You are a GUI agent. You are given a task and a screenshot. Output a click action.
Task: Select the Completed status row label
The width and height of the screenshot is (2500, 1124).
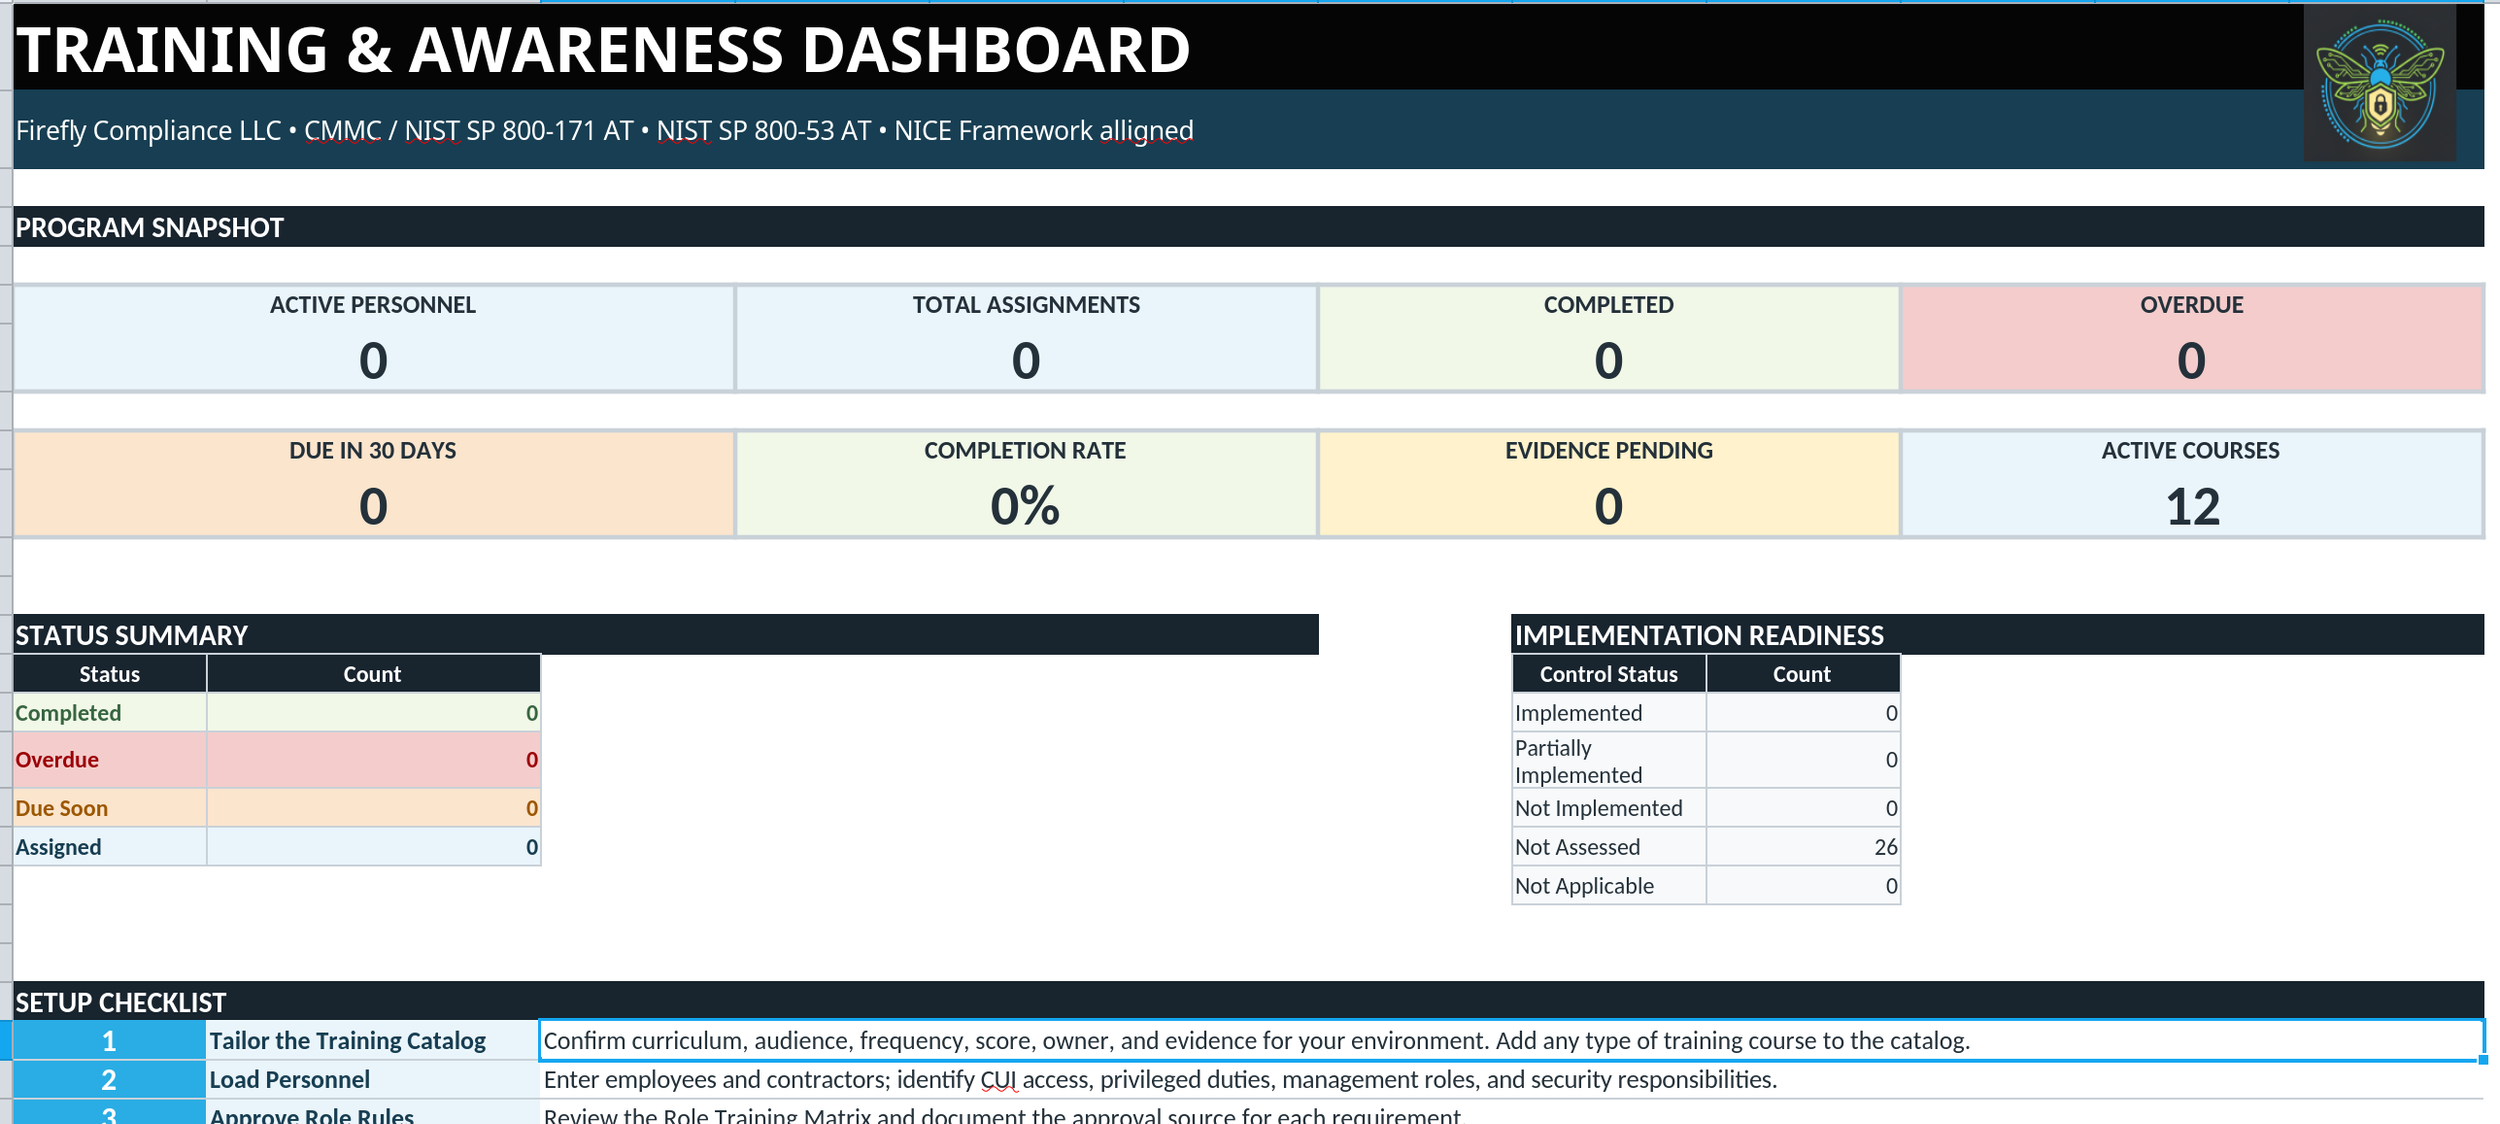(110, 713)
